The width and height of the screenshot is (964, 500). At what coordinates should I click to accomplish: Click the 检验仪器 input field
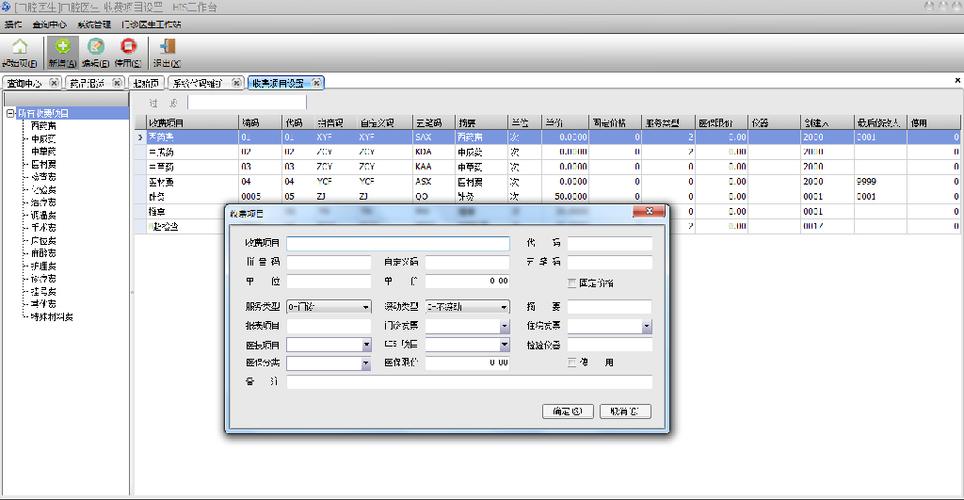click(609, 345)
